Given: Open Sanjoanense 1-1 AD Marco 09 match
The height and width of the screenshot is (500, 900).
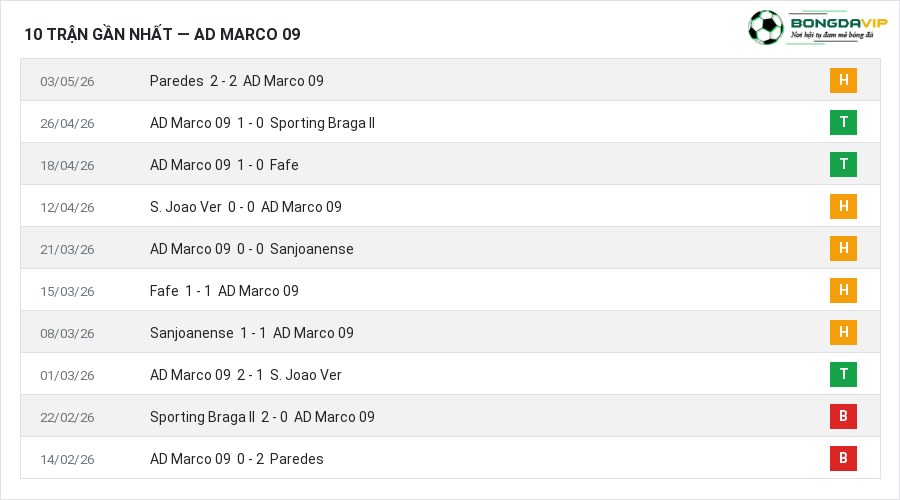Looking at the screenshot, I should click(x=251, y=333).
